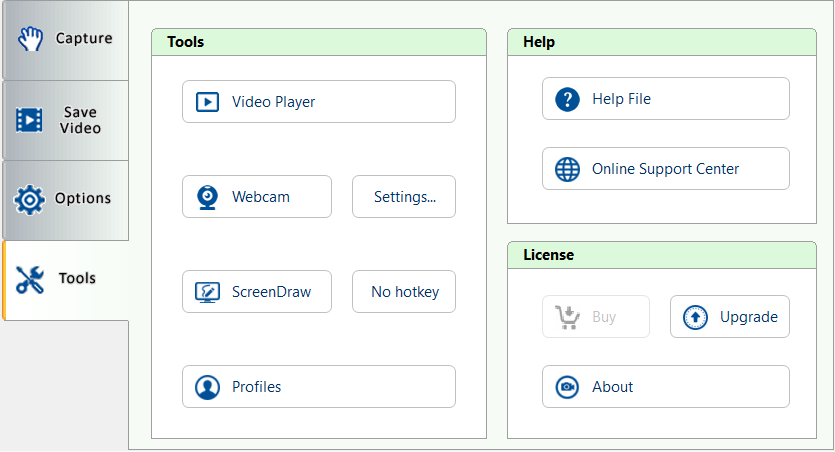Go to the Options tab
Image resolution: width=835 pixels, height=452 pixels.
click(x=66, y=199)
